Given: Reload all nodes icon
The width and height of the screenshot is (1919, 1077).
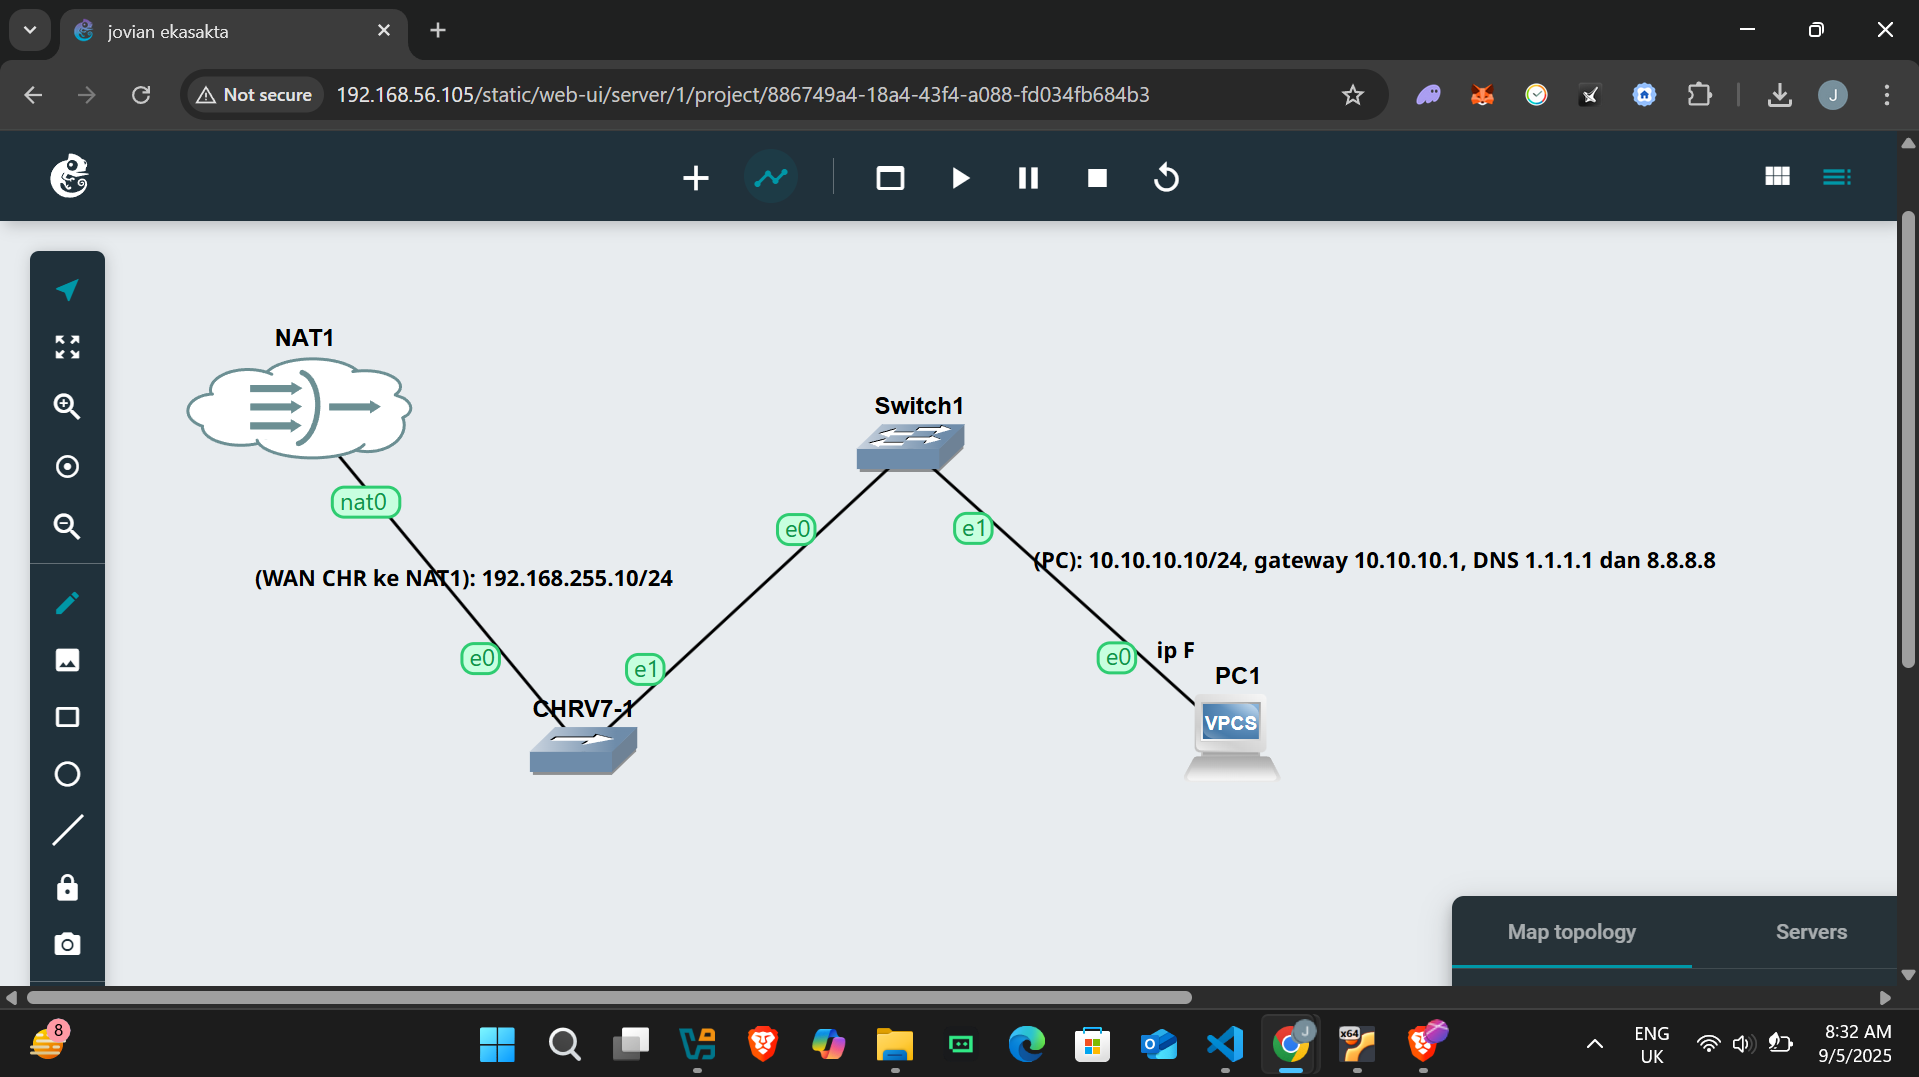Looking at the screenshot, I should point(1166,178).
